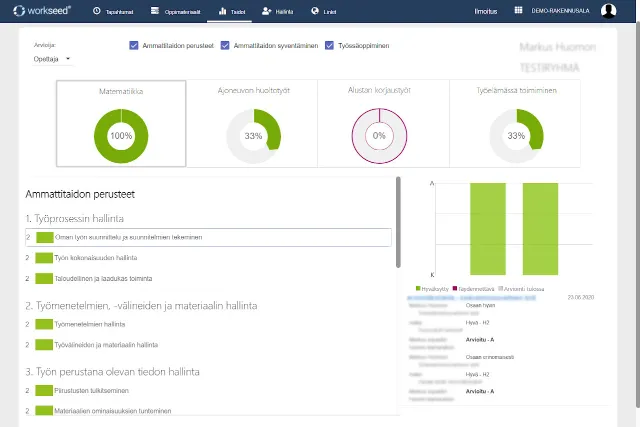The width and height of the screenshot is (640, 427).
Task: Open the Alustan korjaustyöt card
Action: click(379, 123)
